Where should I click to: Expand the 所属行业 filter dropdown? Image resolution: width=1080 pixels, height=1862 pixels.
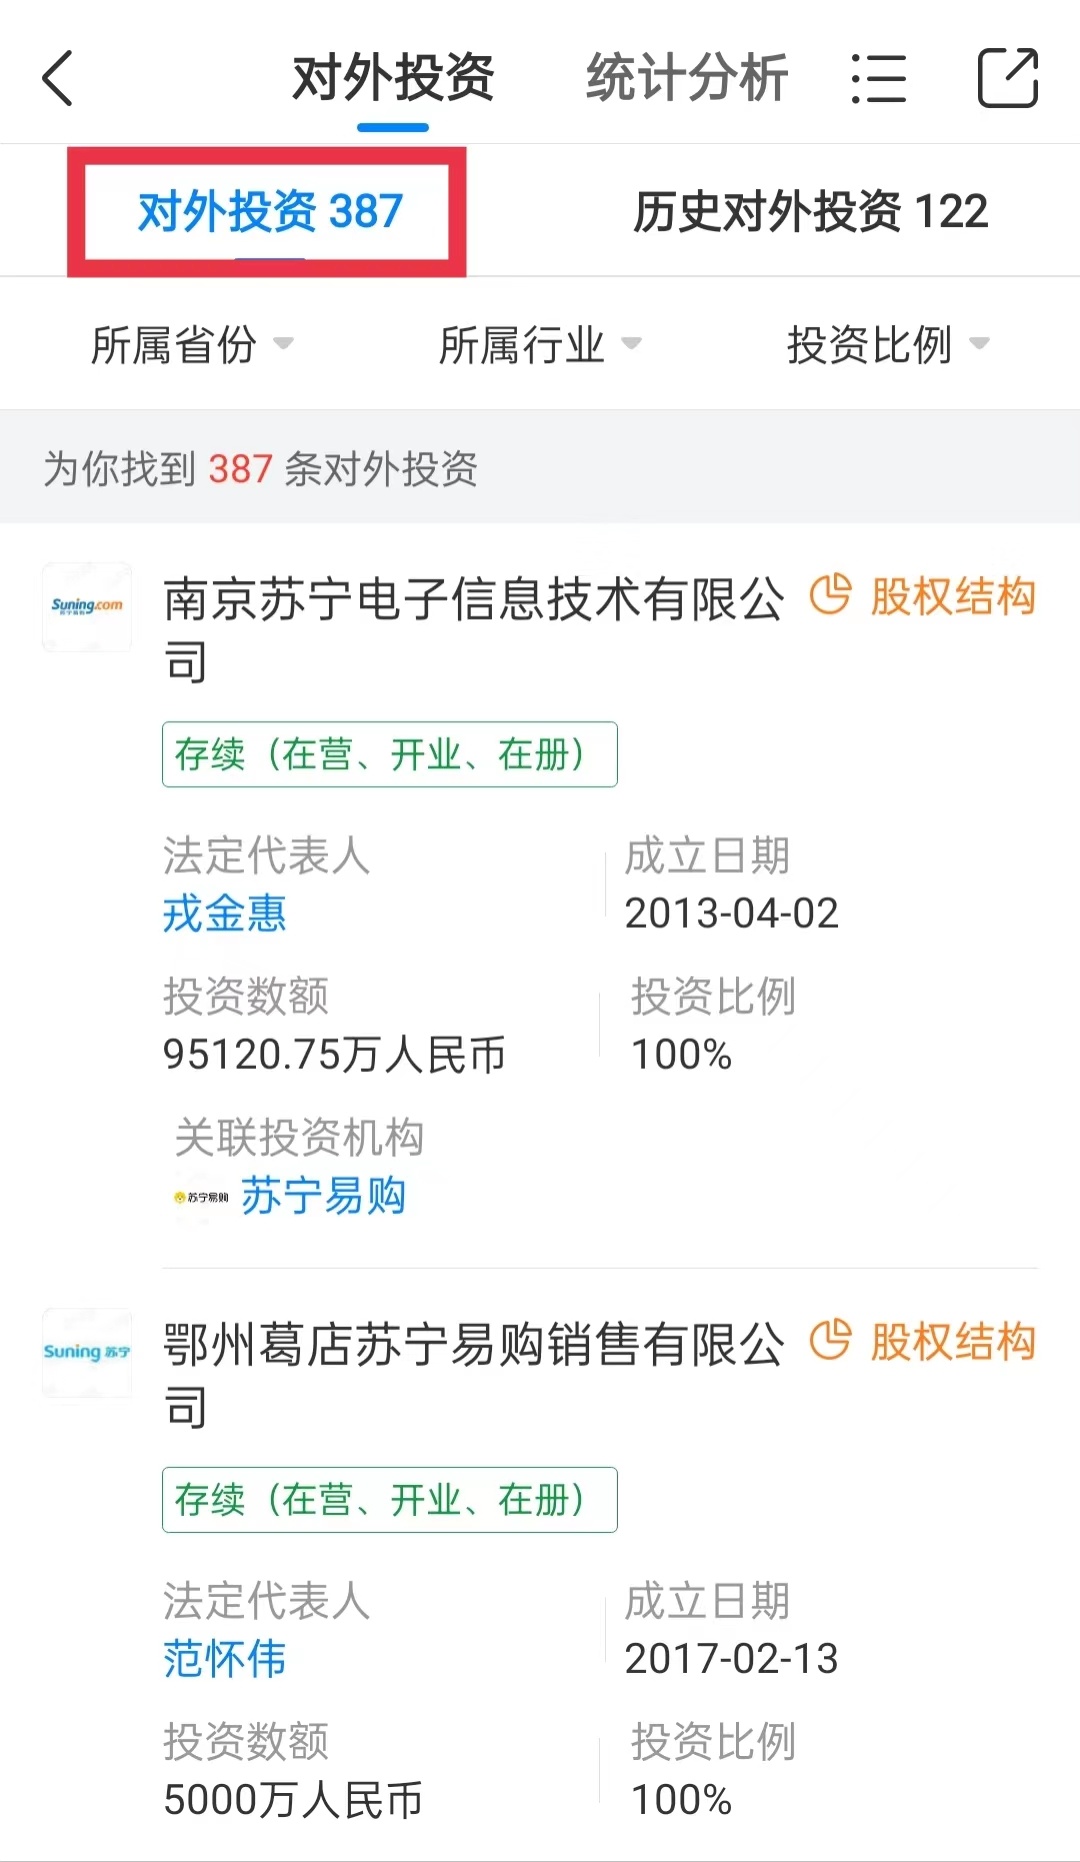pyautogui.click(x=540, y=345)
